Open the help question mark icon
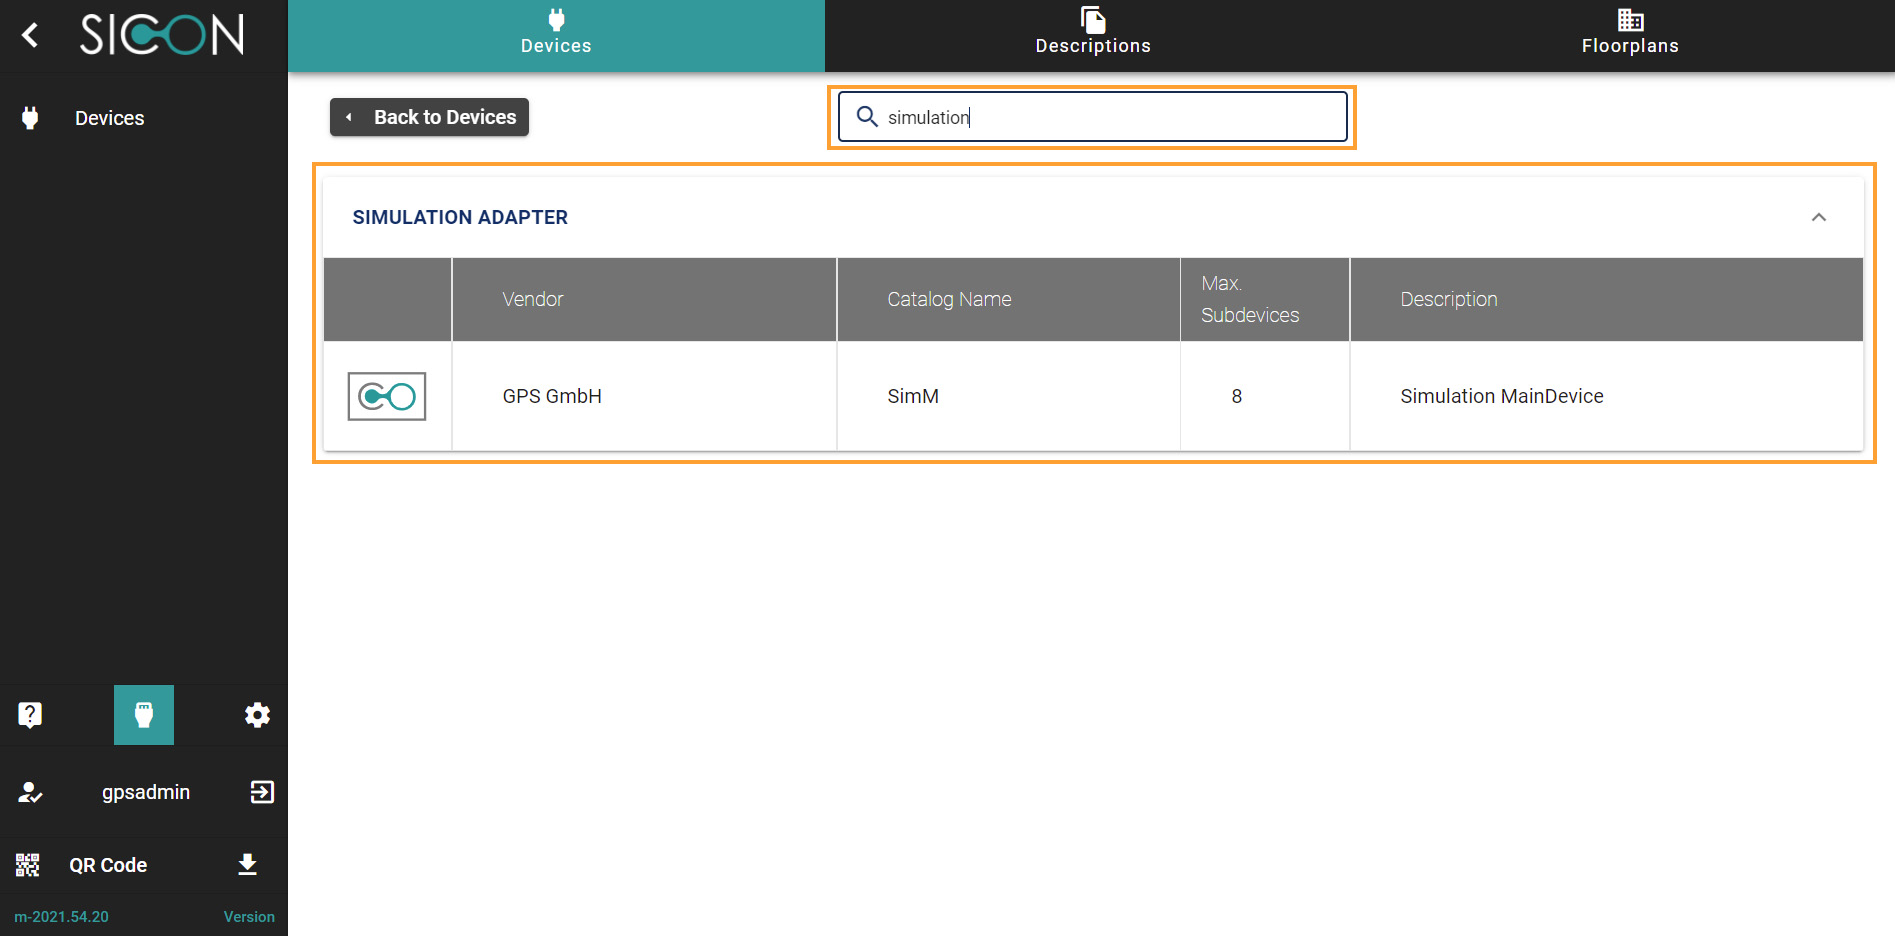1895x936 pixels. click(x=30, y=715)
